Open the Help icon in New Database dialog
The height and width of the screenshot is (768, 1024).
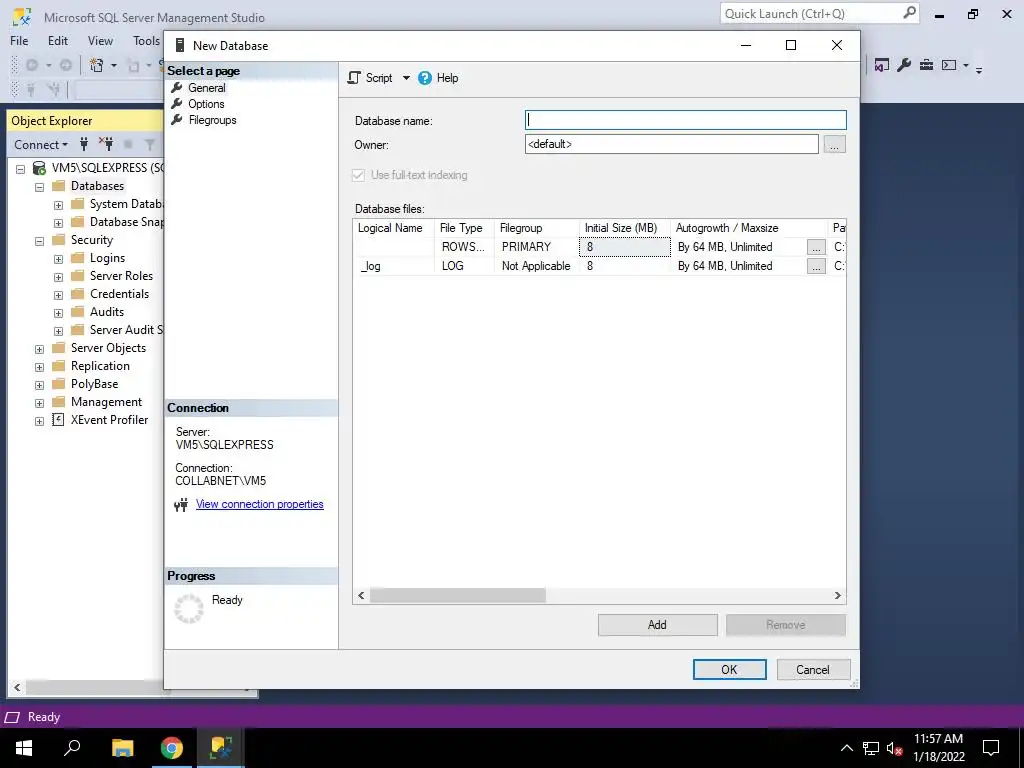point(424,78)
